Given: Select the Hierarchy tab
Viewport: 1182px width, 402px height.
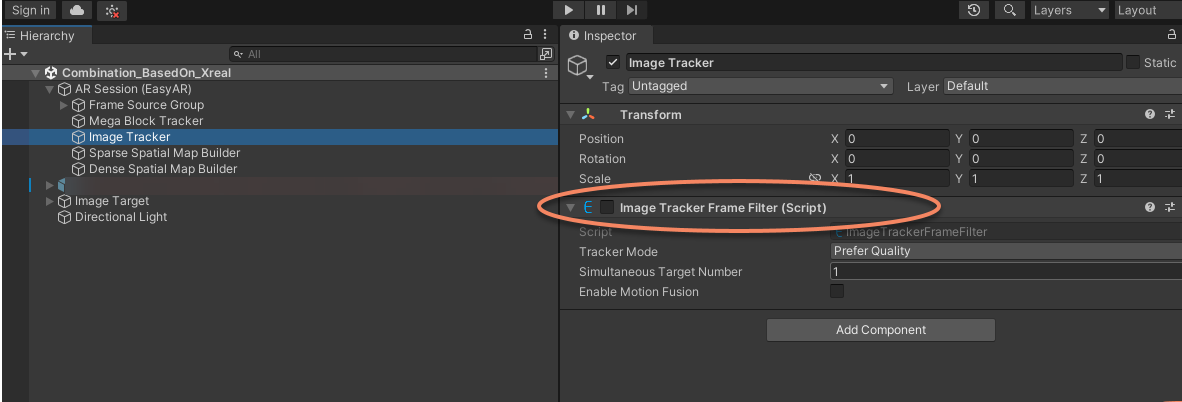Looking at the screenshot, I should 46,35.
